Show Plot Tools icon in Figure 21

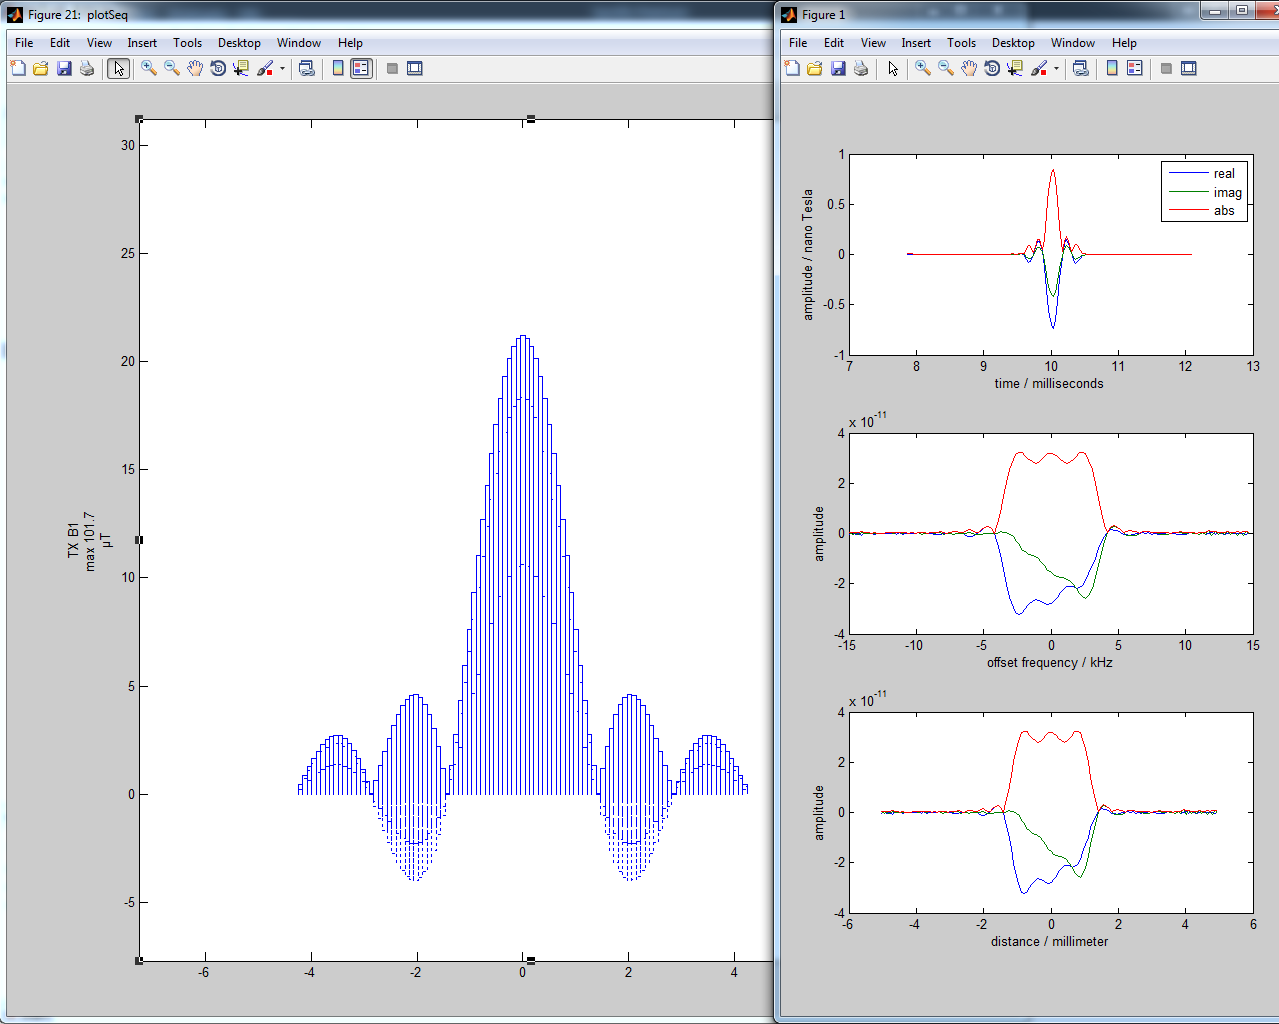tap(415, 68)
